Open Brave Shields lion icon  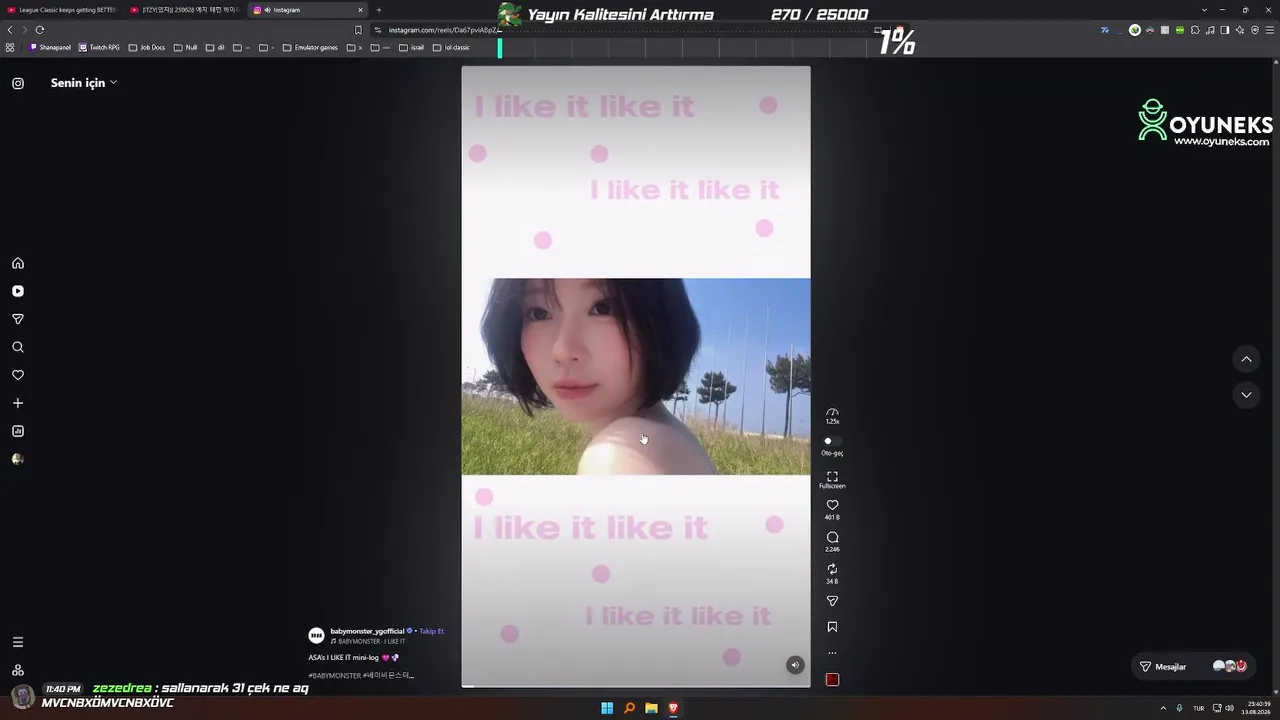coord(898,30)
